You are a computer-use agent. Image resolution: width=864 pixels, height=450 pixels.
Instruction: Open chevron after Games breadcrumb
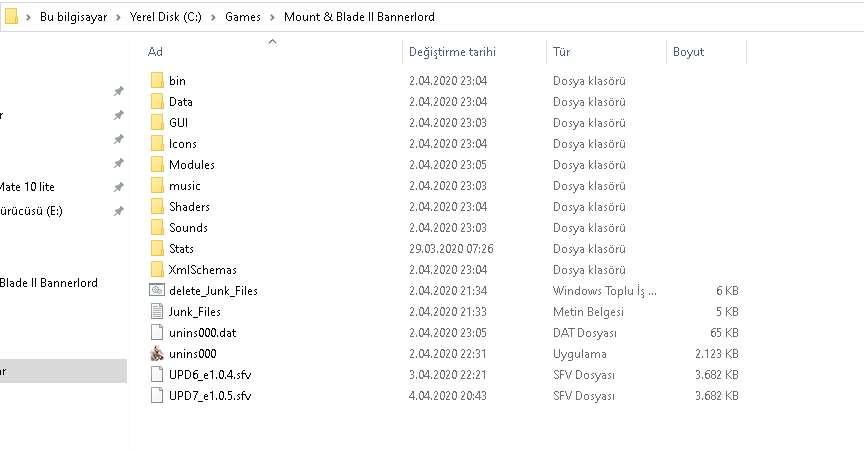(x=272, y=17)
